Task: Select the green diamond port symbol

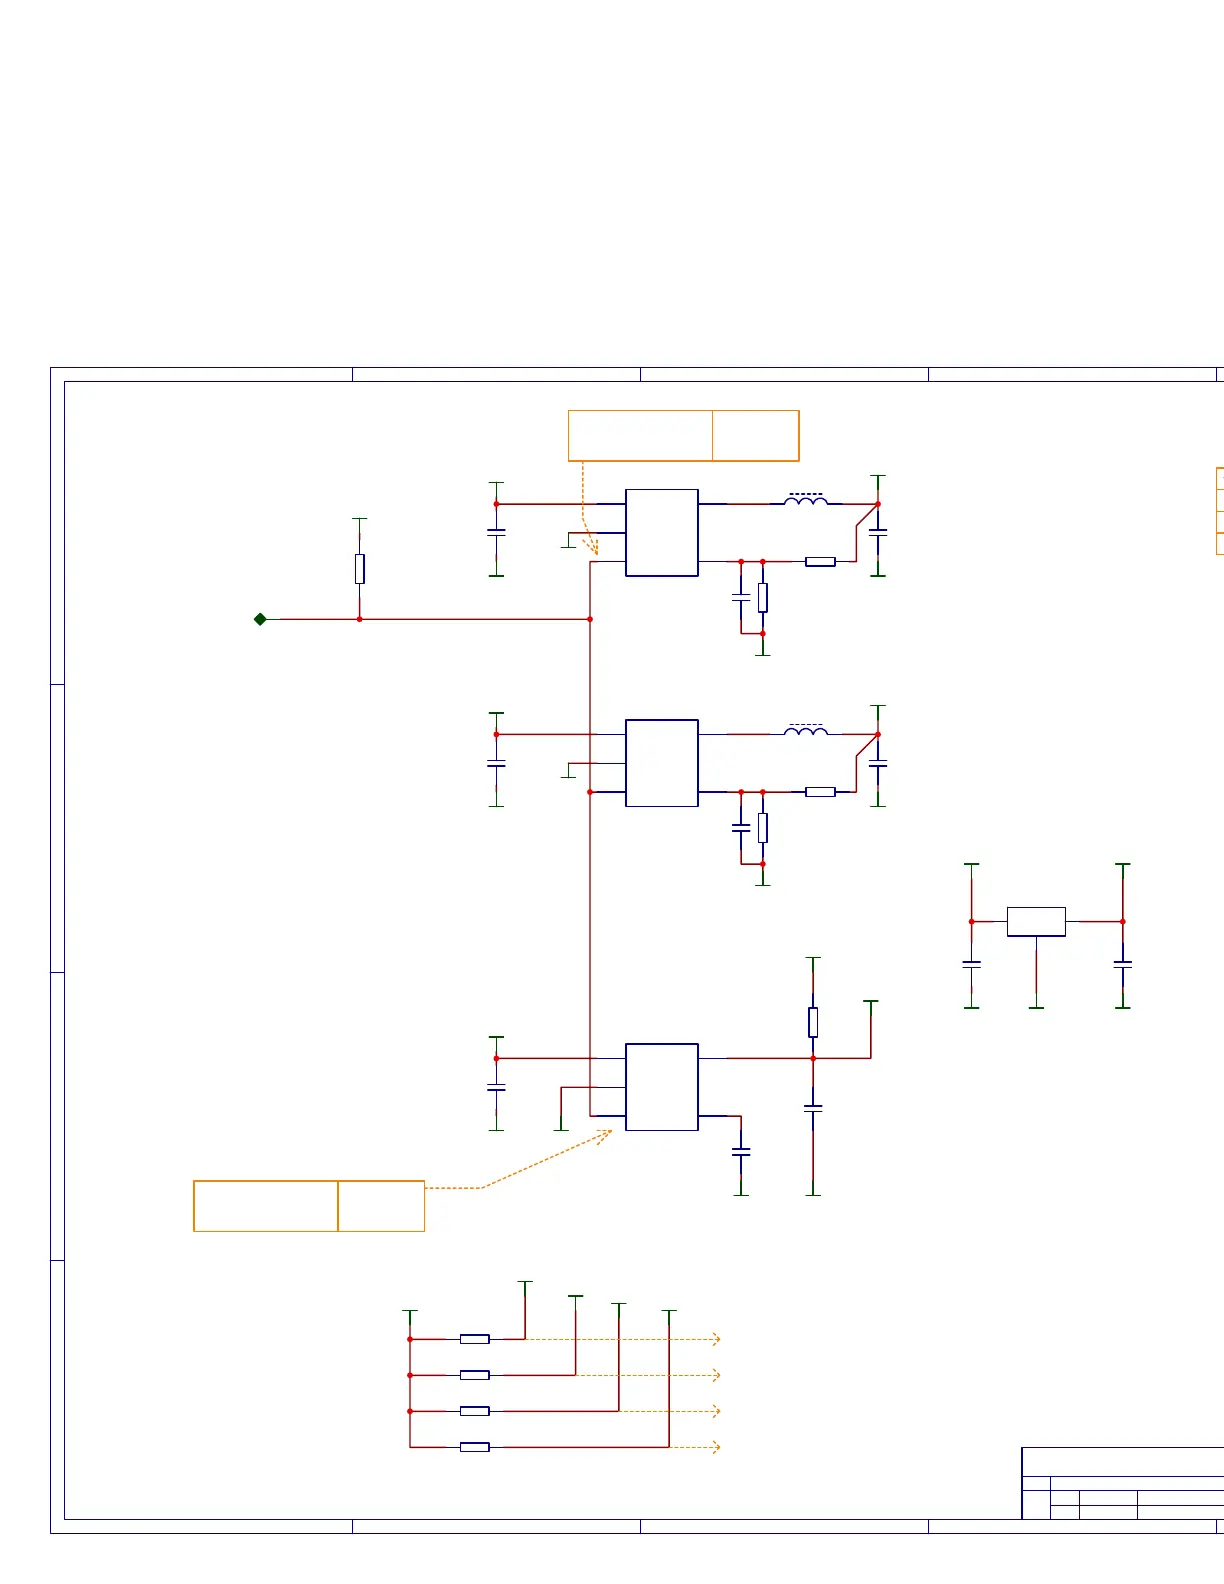Action: coord(260,619)
